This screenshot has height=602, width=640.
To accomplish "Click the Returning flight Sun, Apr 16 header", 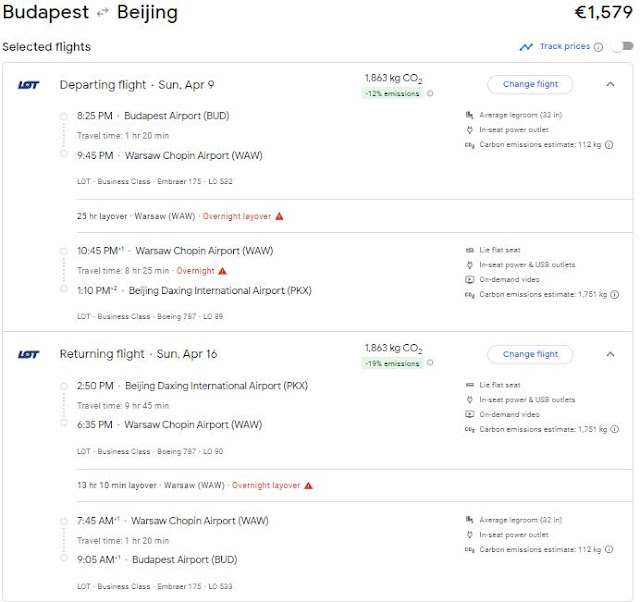I will click(x=138, y=354).
